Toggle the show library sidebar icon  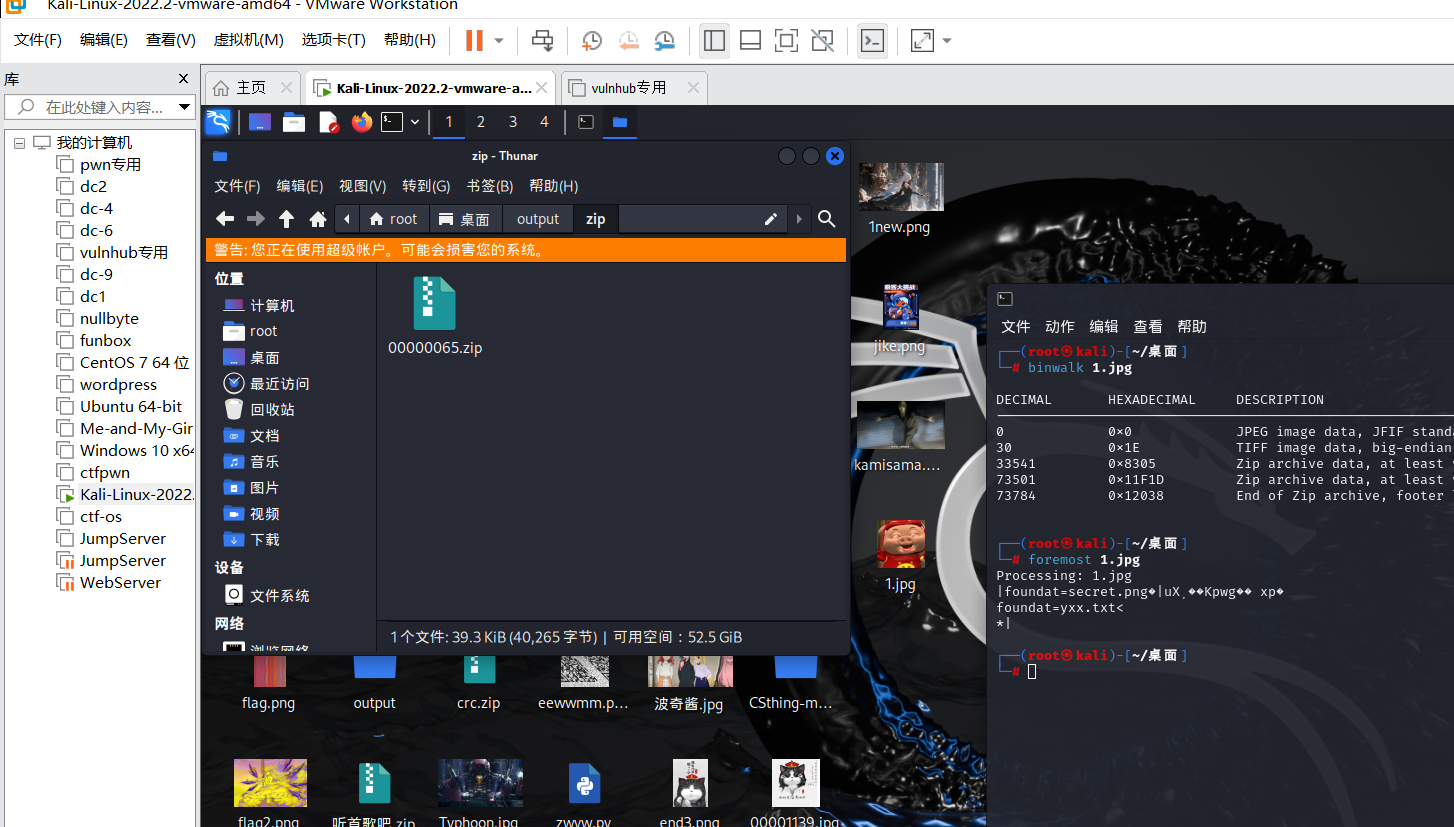pos(714,40)
